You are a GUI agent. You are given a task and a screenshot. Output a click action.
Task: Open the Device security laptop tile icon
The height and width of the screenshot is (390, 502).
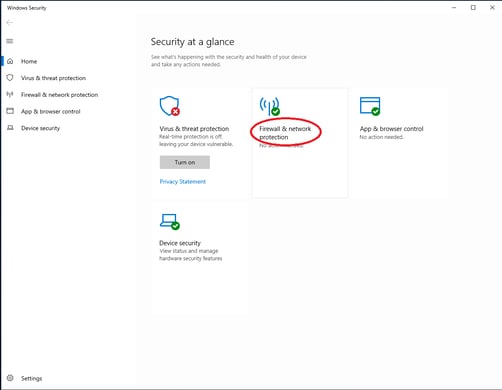click(170, 222)
